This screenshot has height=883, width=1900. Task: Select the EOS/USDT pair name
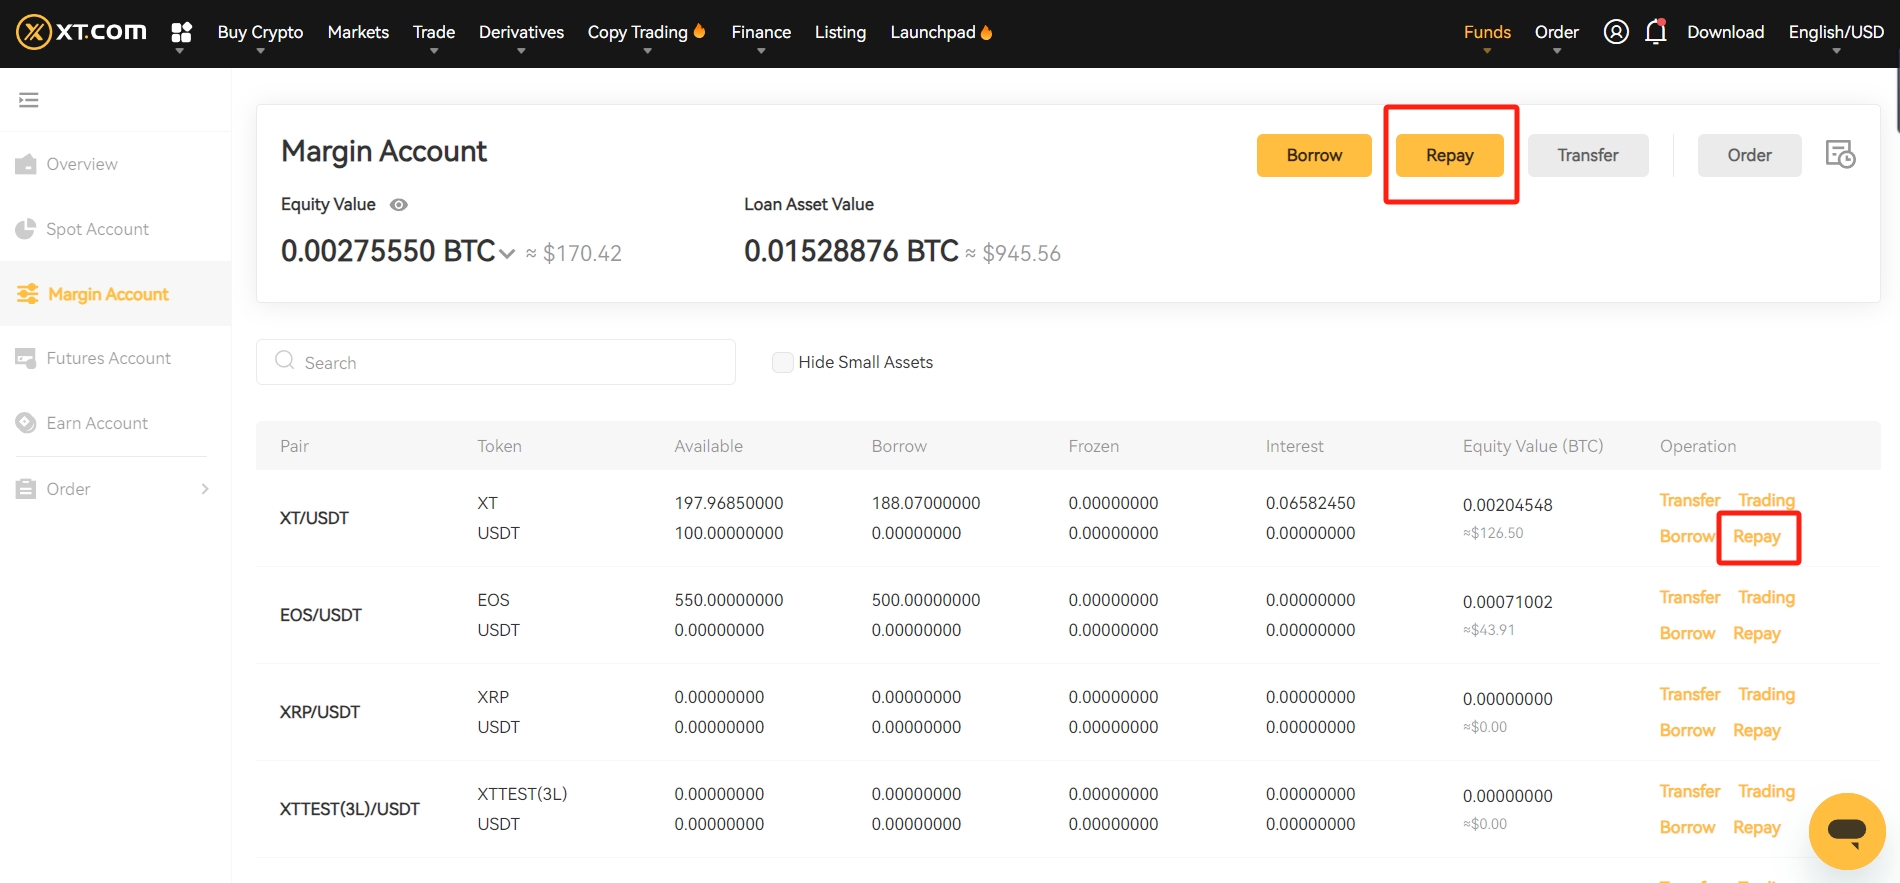[x=321, y=615]
